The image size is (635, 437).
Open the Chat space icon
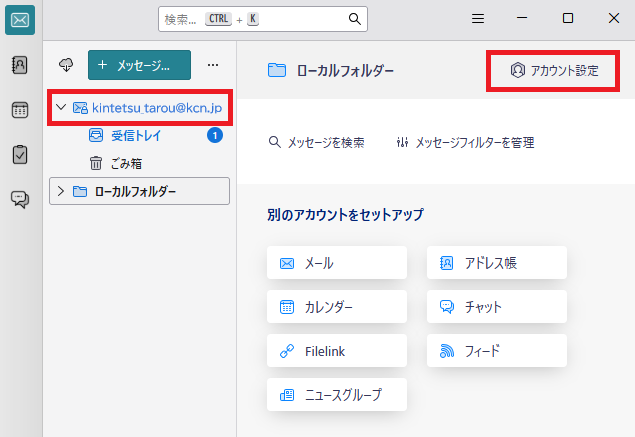pos(20,199)
